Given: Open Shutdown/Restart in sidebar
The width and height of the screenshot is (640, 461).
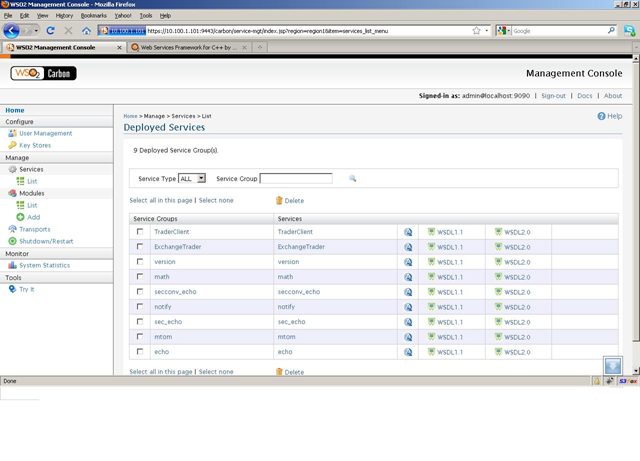Looking at the screenshot, I should click(46, 241).
